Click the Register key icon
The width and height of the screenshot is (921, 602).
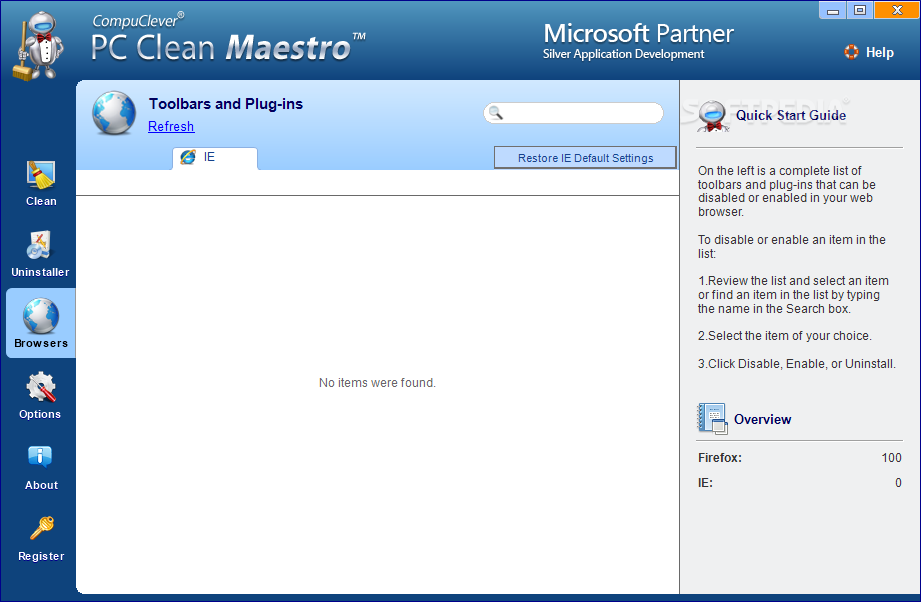(x=42, y=527)
